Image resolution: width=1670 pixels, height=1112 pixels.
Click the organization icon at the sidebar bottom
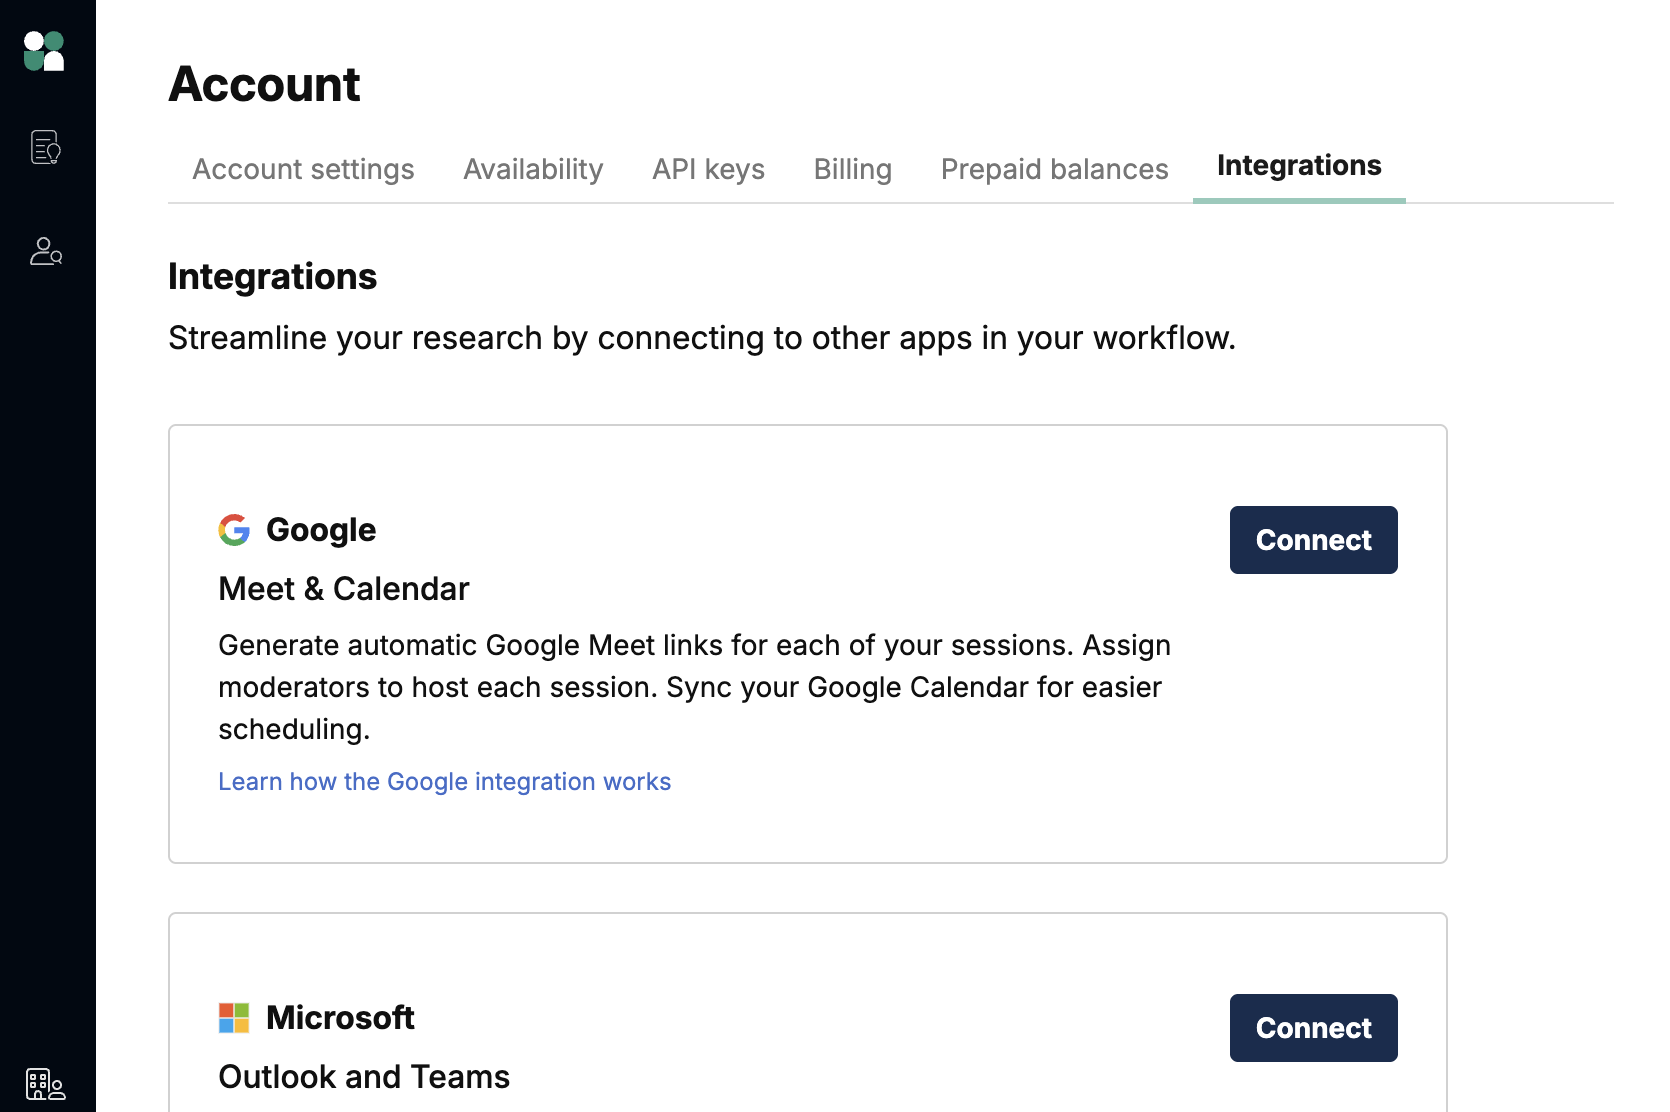[x=45, y=1083]
